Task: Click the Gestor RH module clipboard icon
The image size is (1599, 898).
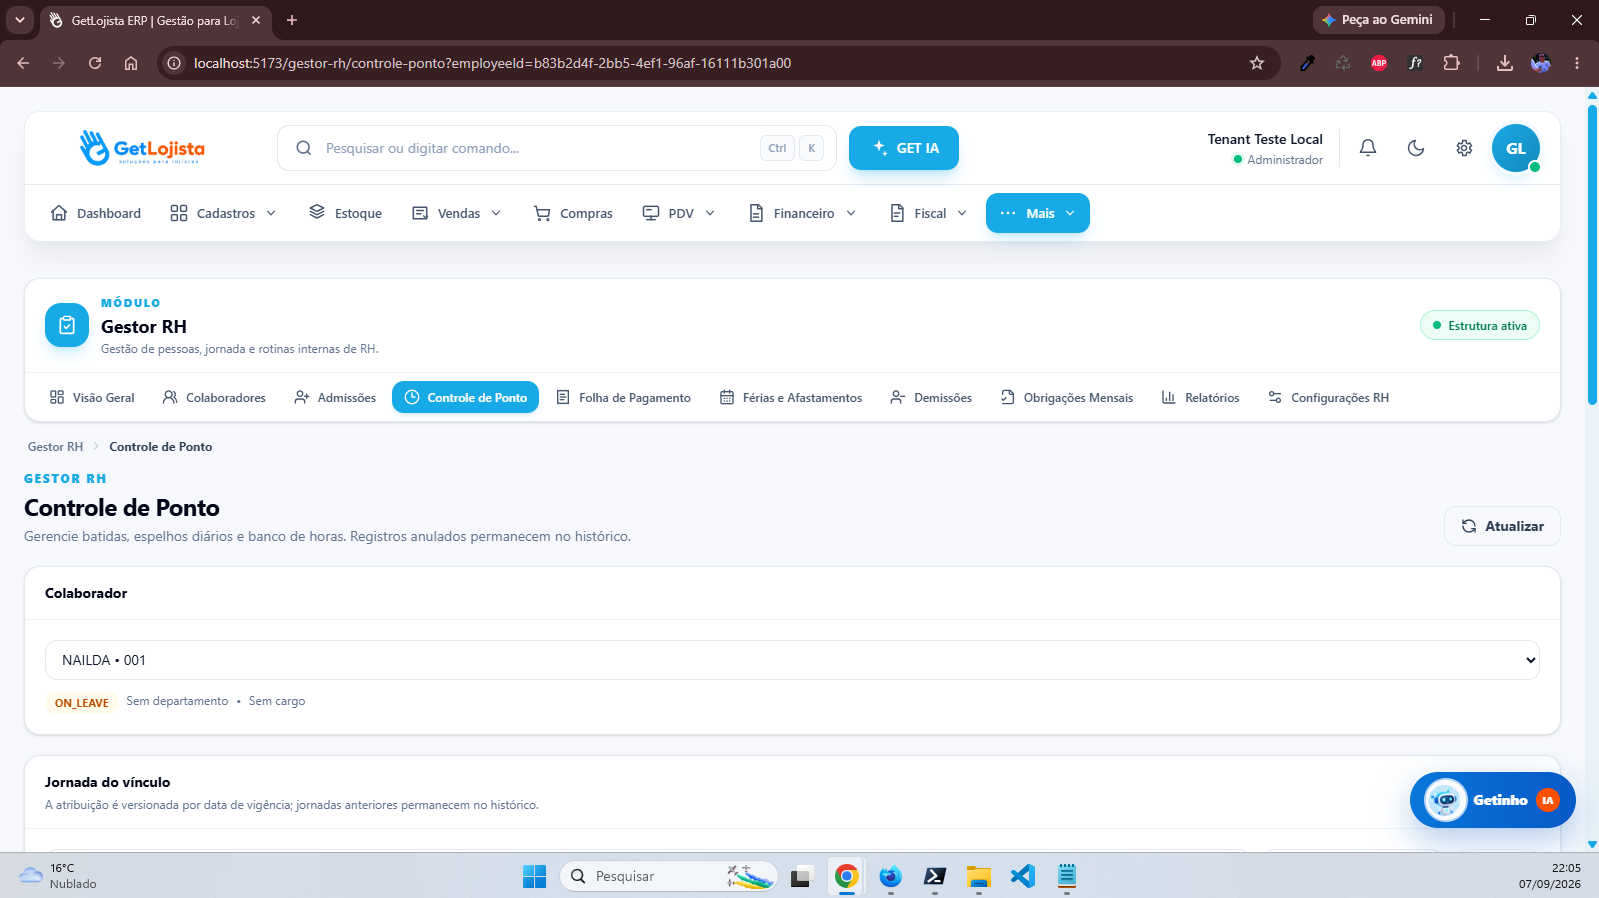Action: (x=67, y=325)
